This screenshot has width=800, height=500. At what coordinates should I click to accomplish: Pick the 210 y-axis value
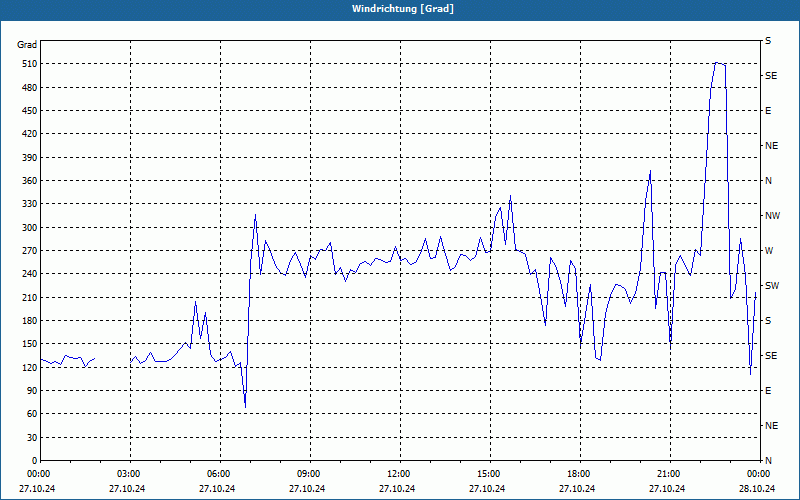[29, 297]
